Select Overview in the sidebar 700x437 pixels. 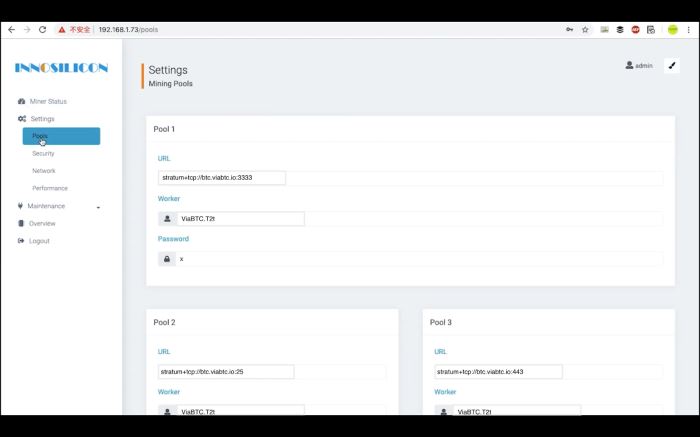click(x=42, y=223)
